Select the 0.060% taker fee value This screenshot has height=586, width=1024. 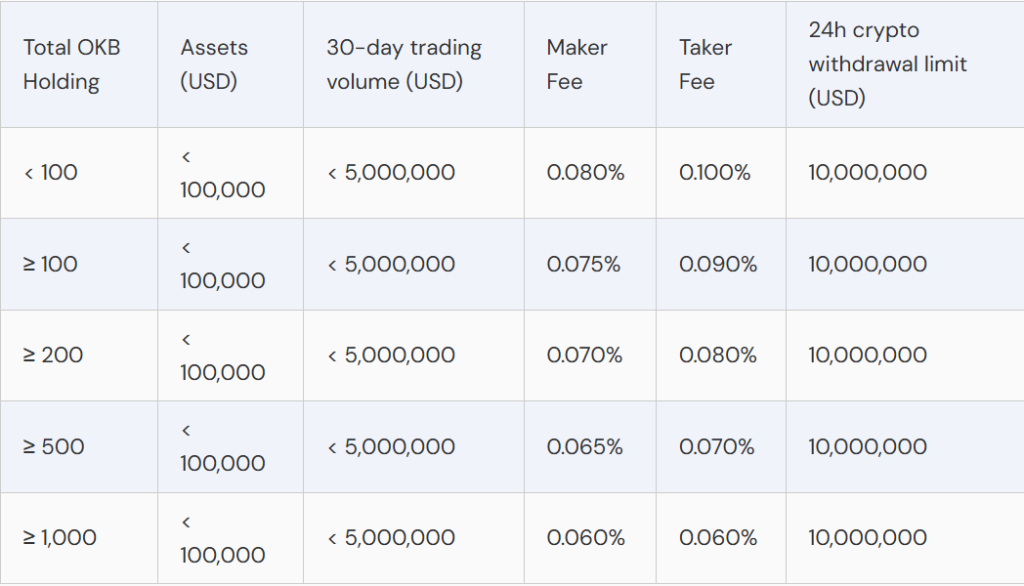[x=718, y=538]
